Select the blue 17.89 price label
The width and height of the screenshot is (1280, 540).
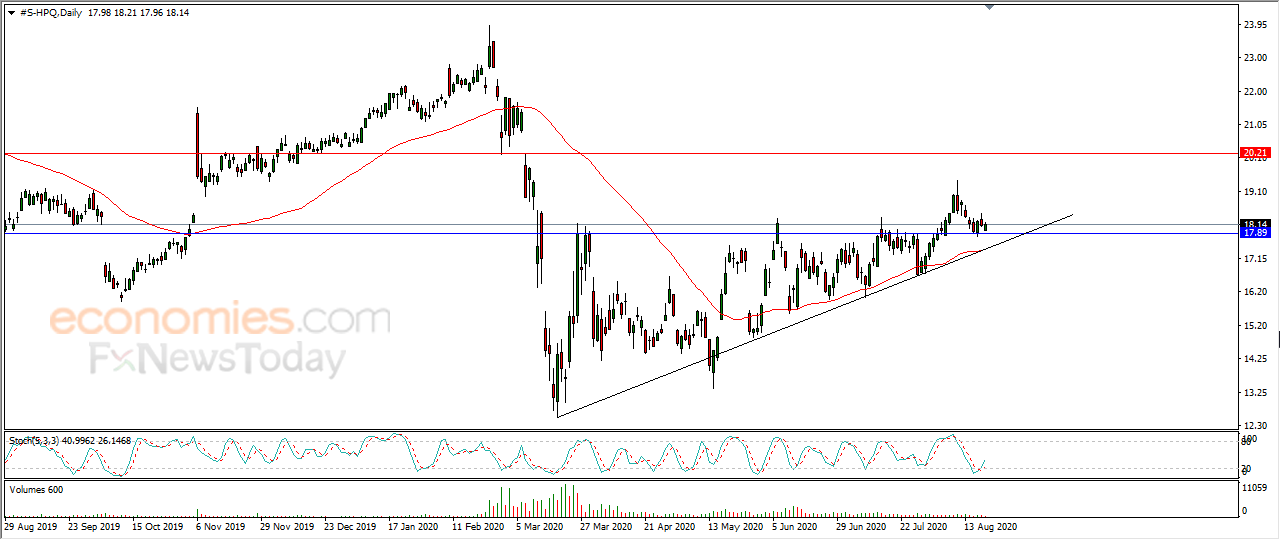[1254, 233]
